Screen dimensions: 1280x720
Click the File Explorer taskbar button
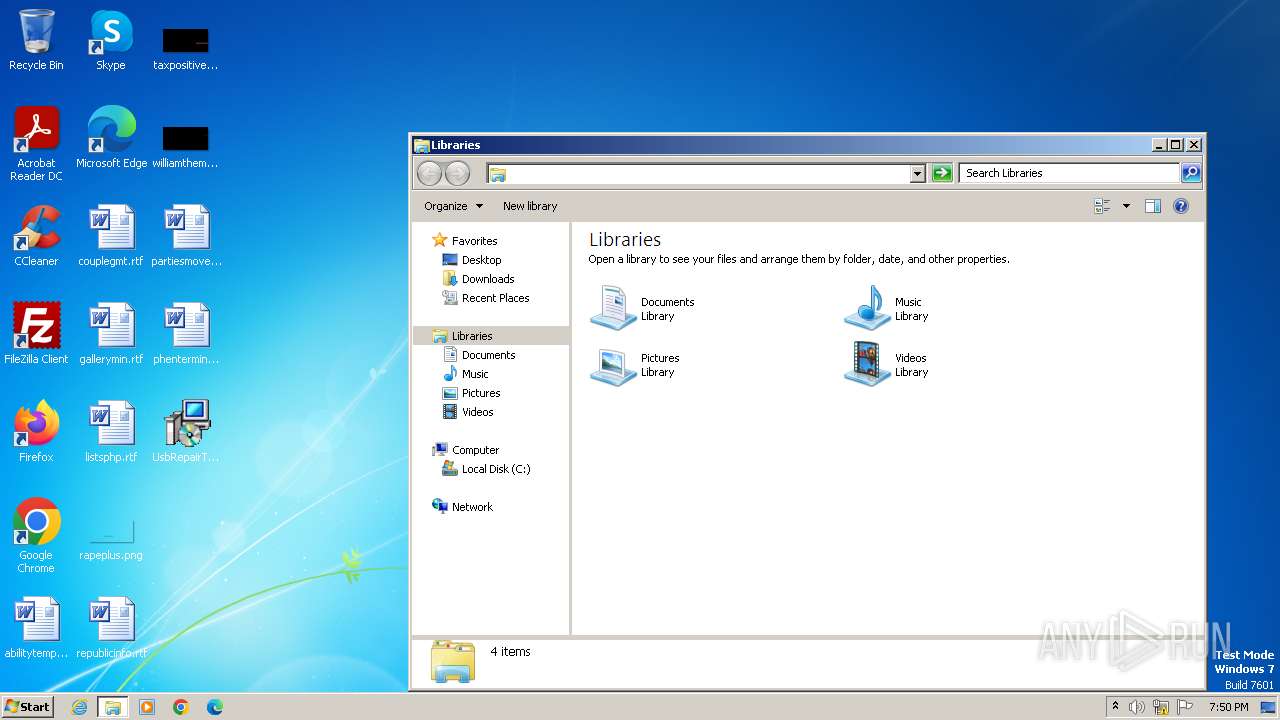(x=113, y=707)
